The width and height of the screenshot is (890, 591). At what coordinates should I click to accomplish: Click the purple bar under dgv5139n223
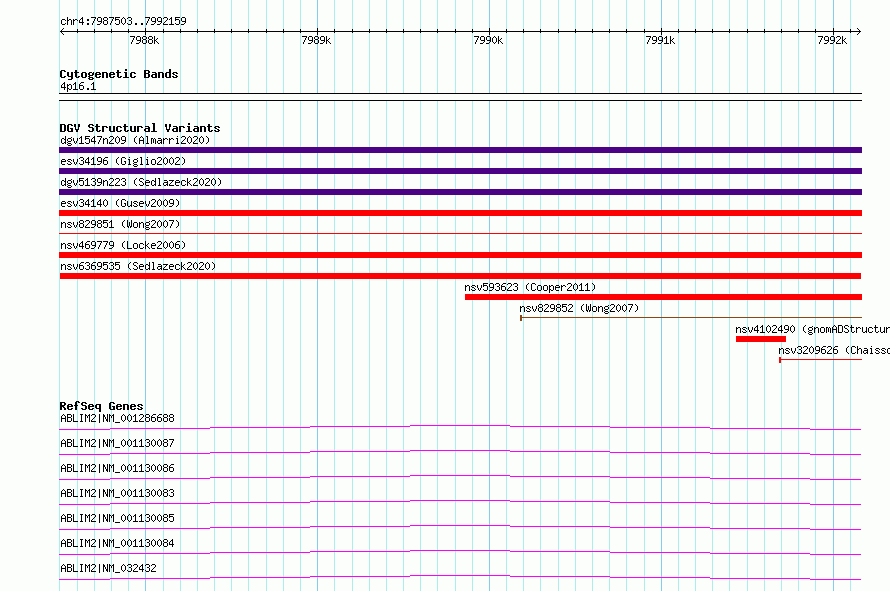click(x=460, y=192)
